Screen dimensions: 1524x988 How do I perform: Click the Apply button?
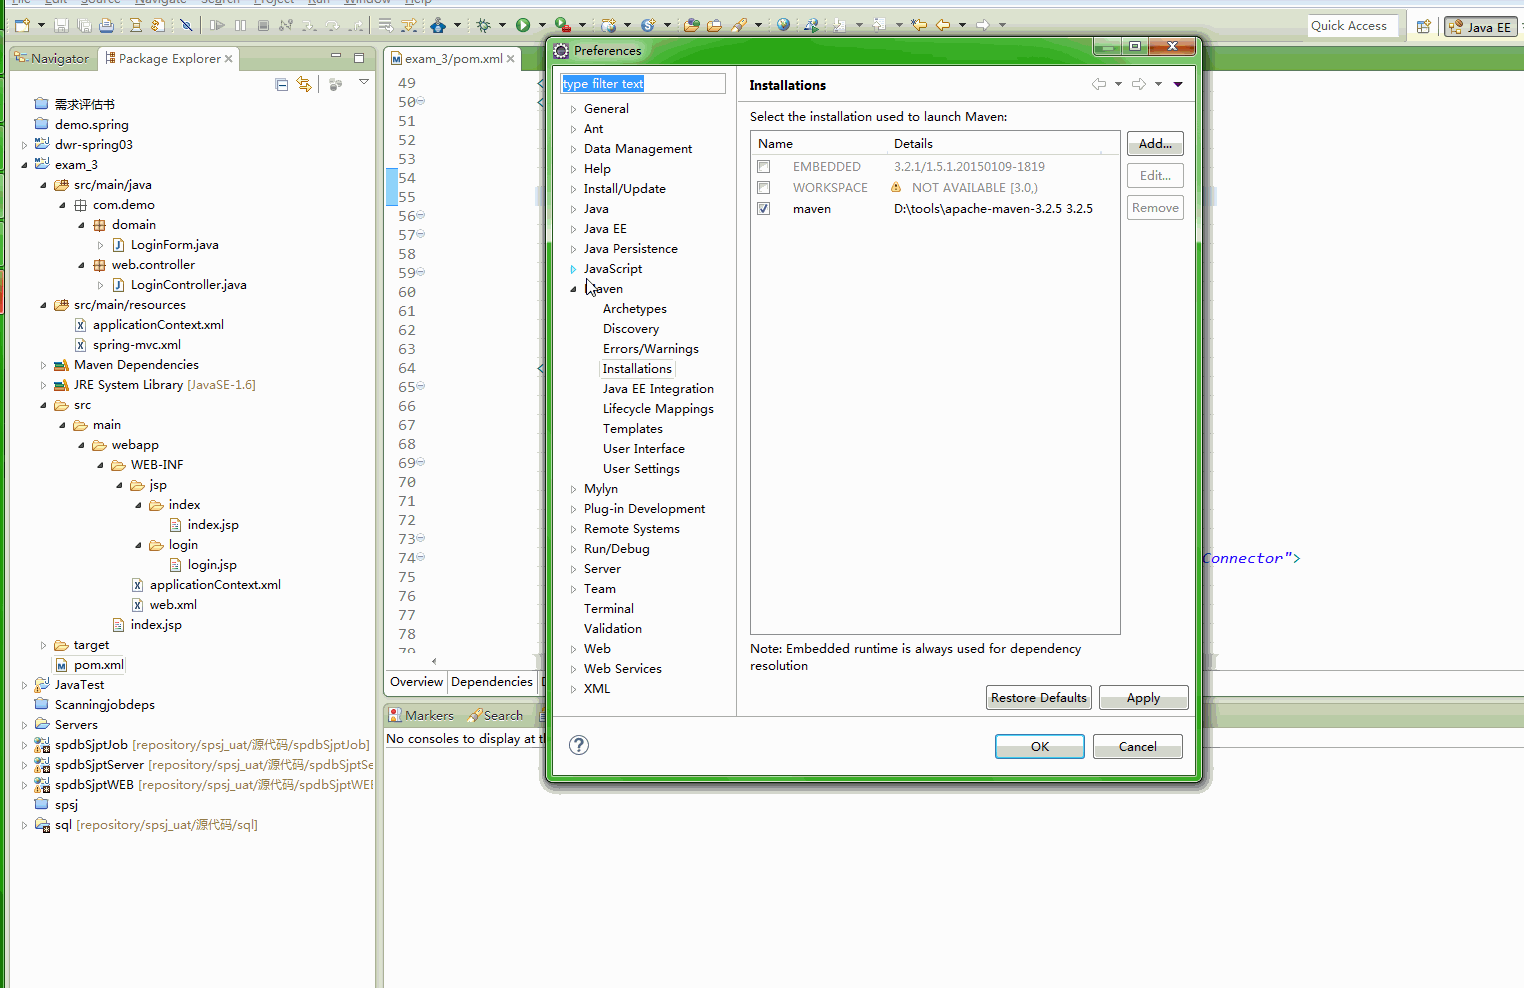(x=1143, y=698)
